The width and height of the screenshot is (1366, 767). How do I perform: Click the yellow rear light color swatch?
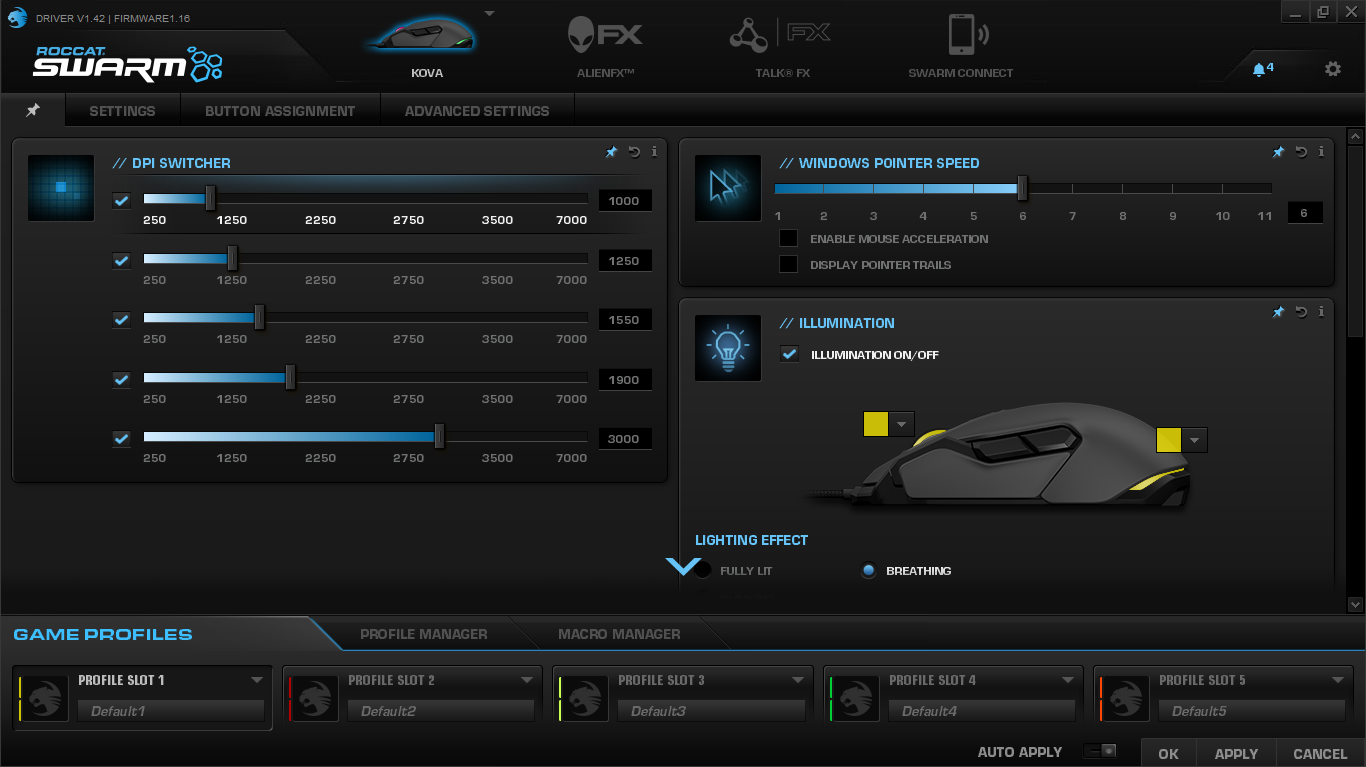pos(1168,440)
